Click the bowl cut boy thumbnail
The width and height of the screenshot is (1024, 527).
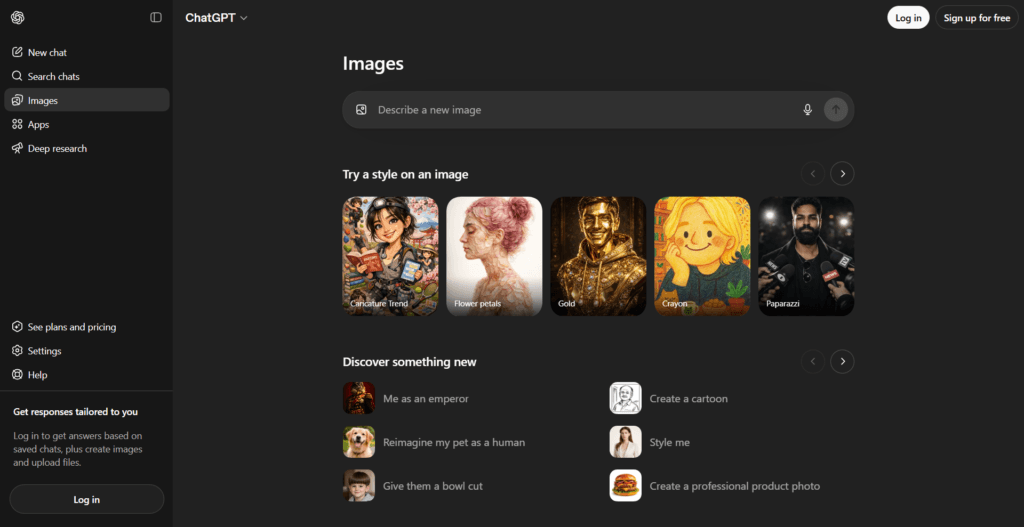(359, 486)
